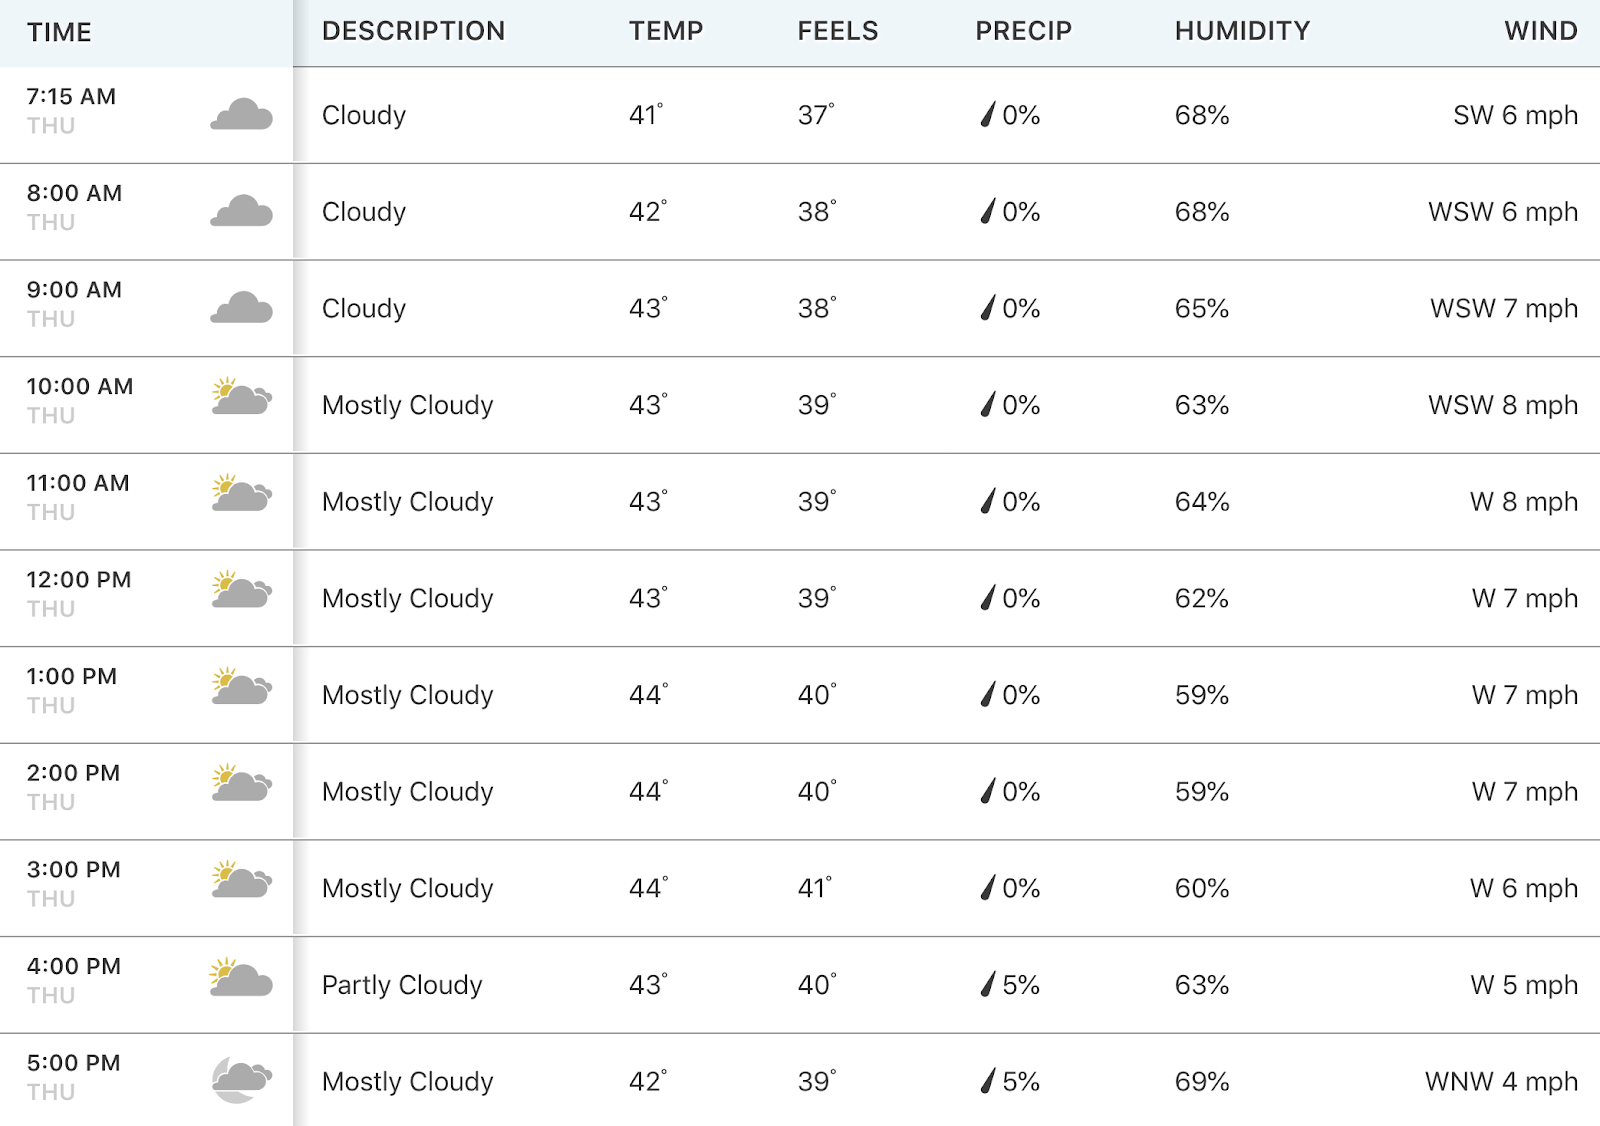Select the partly cloudy icon at 4:00 PM

[x=241, y=977]
